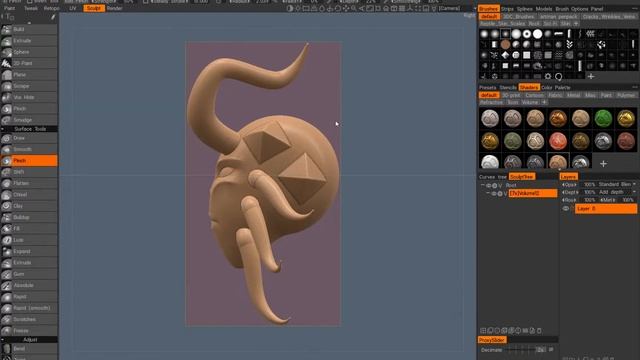Adjust the Decimate proxy slider
This screenshot has height=360, width=640.
522,350
